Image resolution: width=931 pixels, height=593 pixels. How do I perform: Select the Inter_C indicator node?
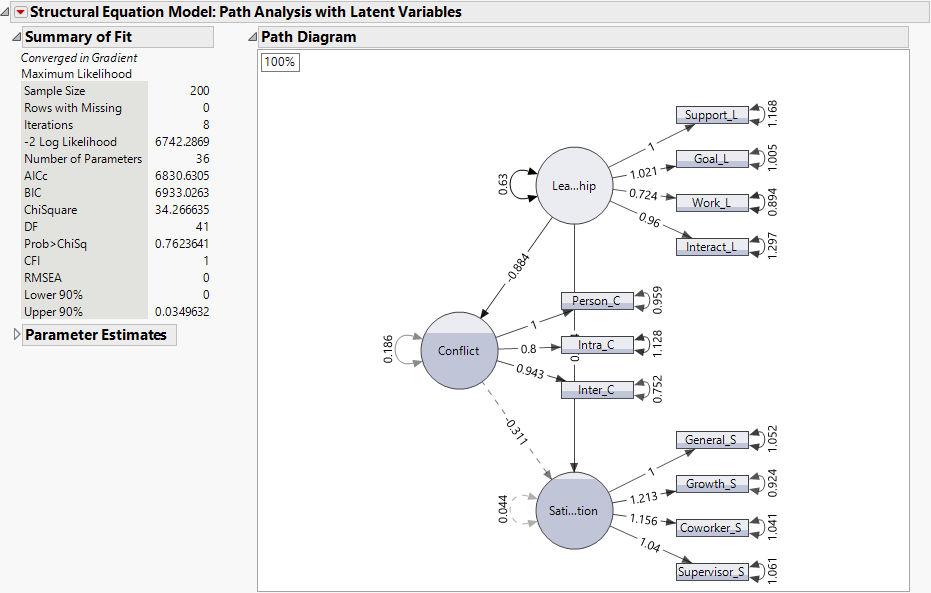pos(597,389)
